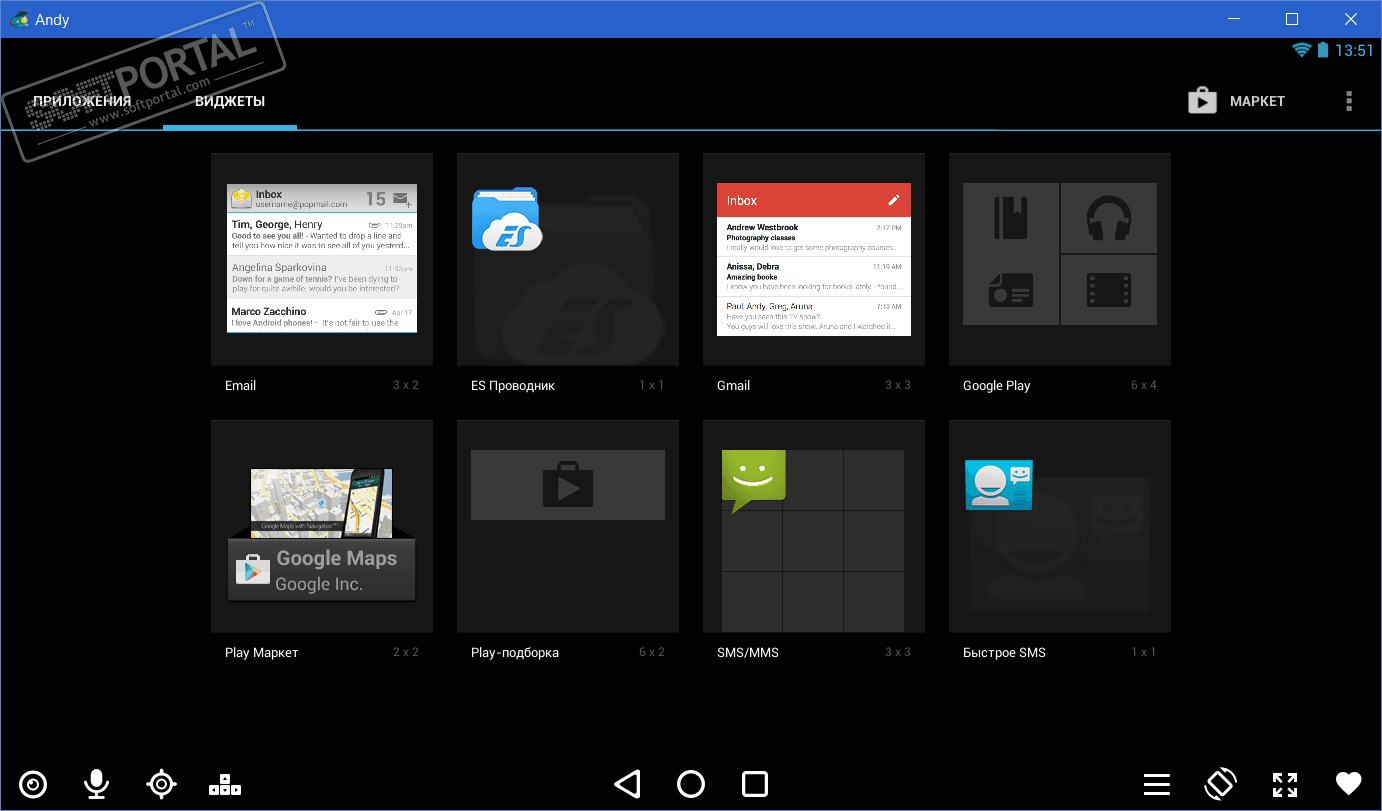Select the Email widget inbox preview
The image size is (1382, 811).
click(x=322, y=259)
